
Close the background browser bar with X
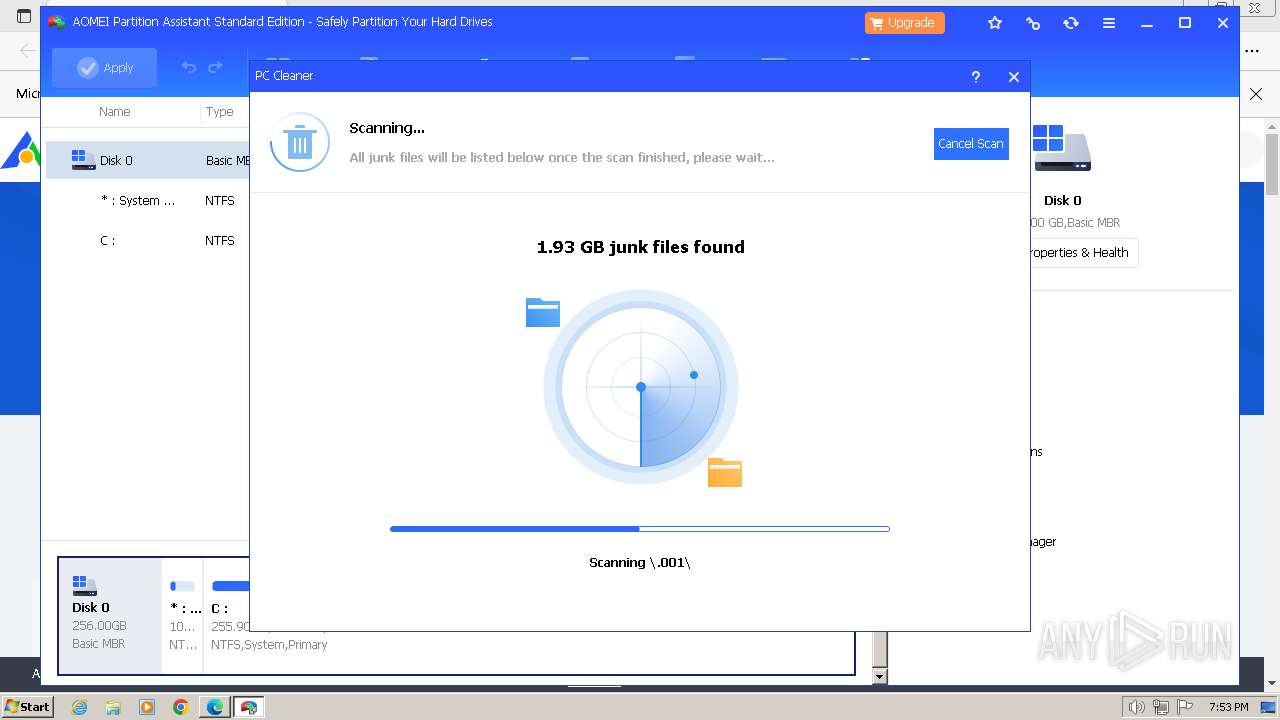coord(1256,94)
